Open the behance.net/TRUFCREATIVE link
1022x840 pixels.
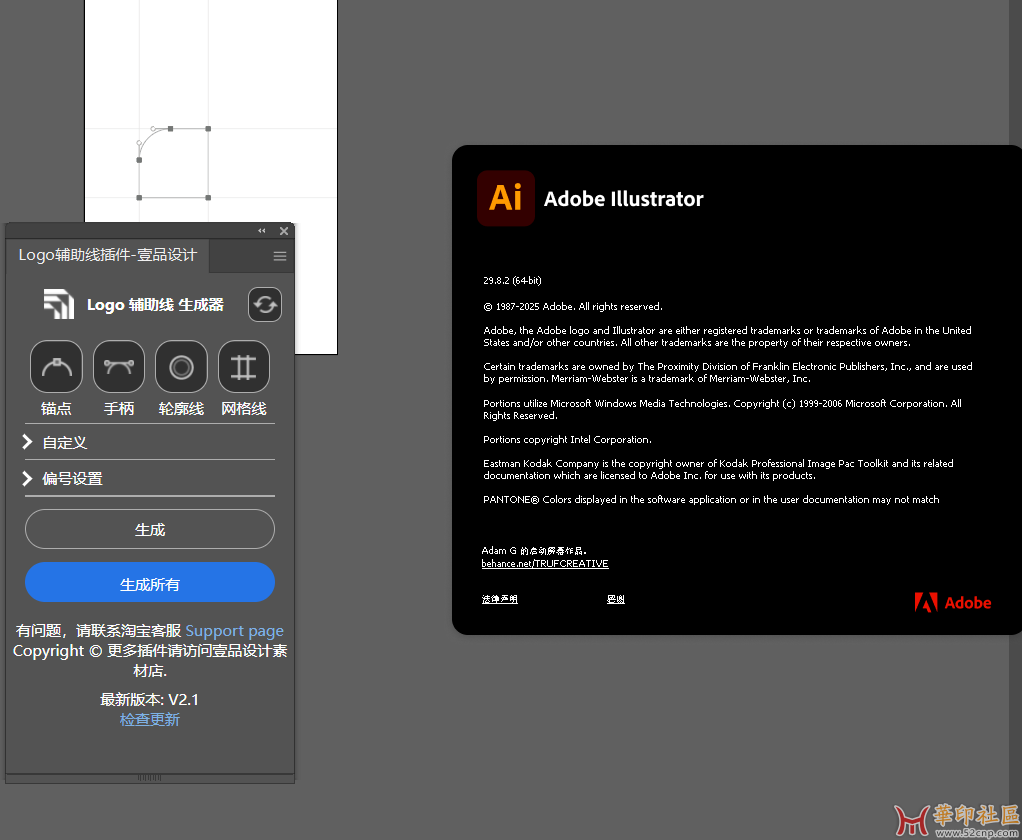545,564
